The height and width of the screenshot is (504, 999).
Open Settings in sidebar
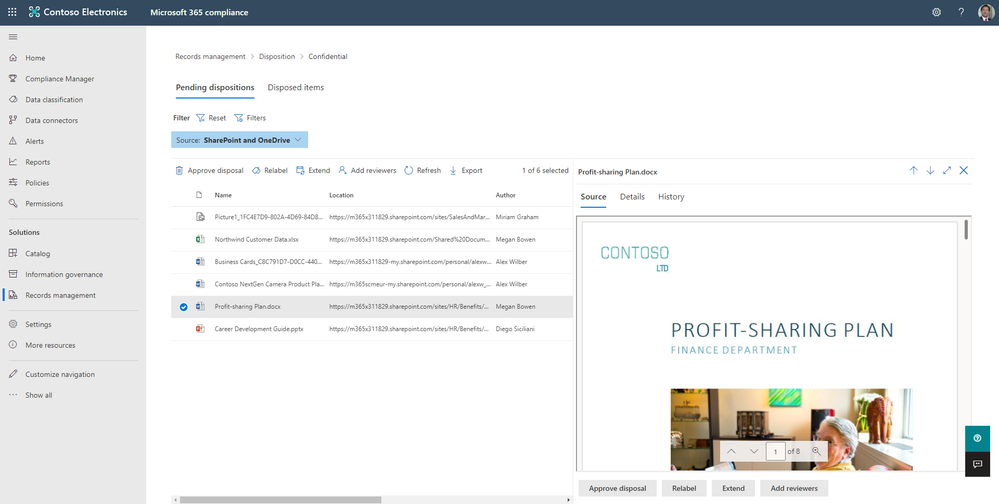[38, 324]
